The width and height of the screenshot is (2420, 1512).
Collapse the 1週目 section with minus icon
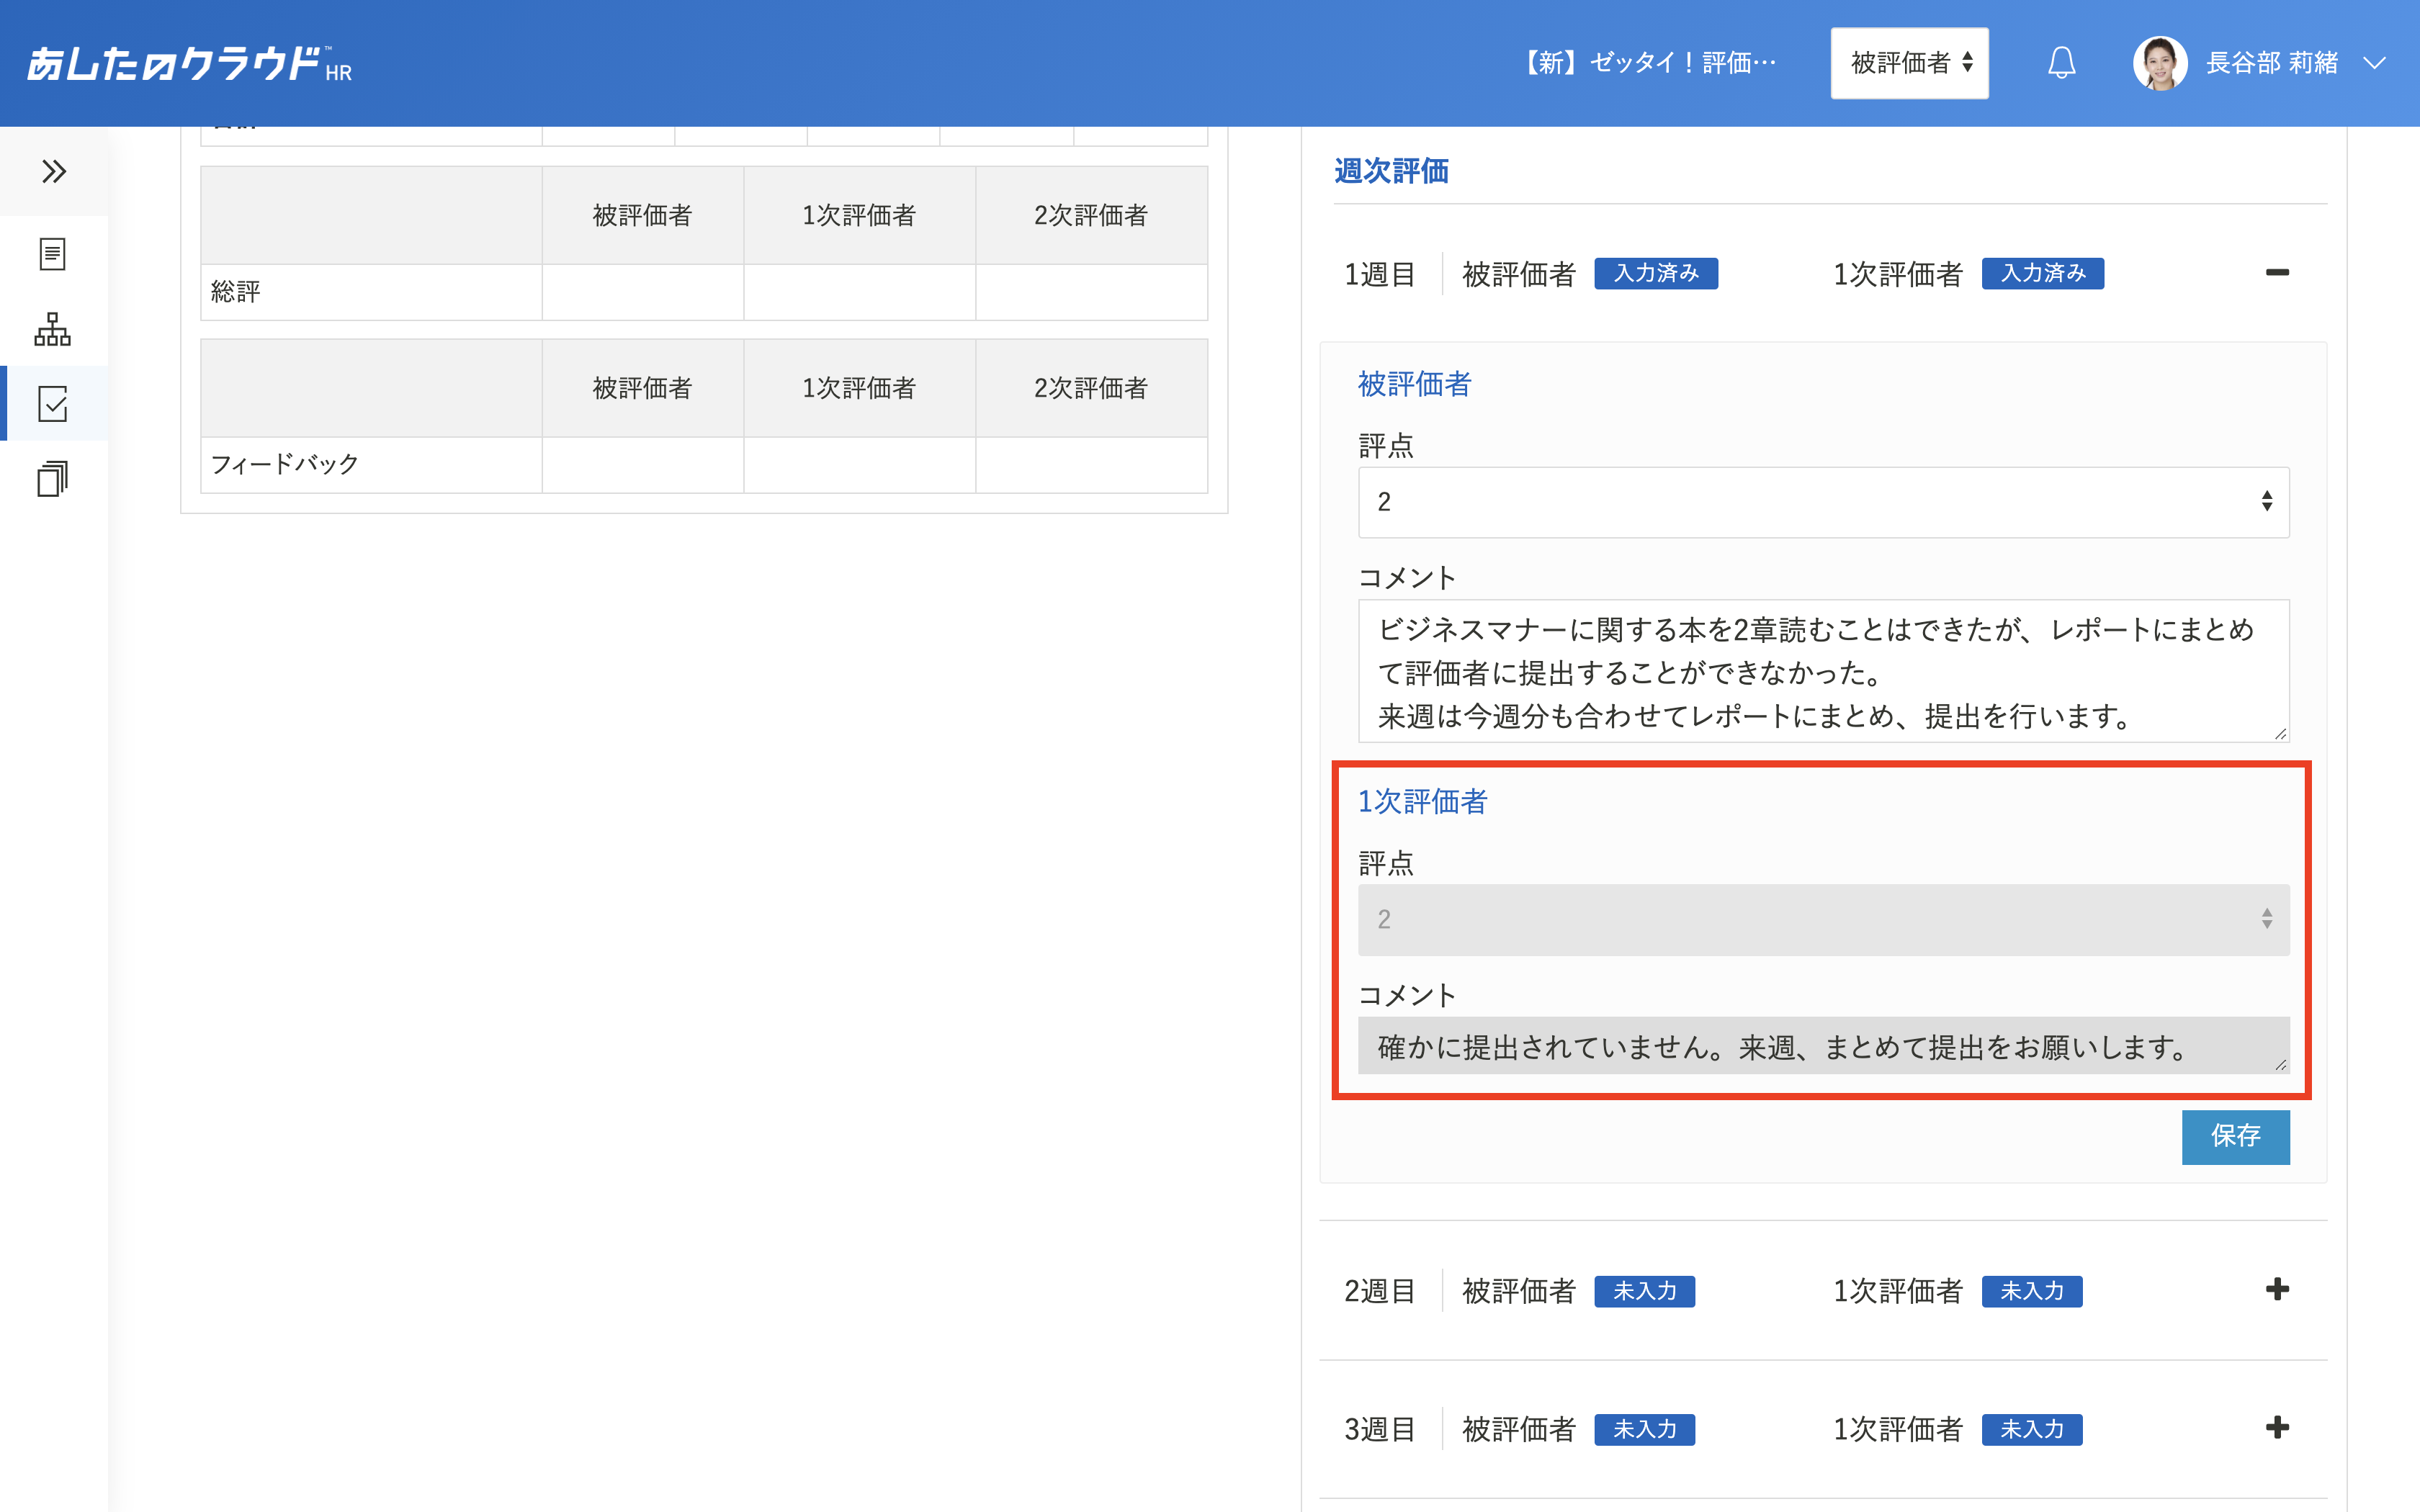2277,272
